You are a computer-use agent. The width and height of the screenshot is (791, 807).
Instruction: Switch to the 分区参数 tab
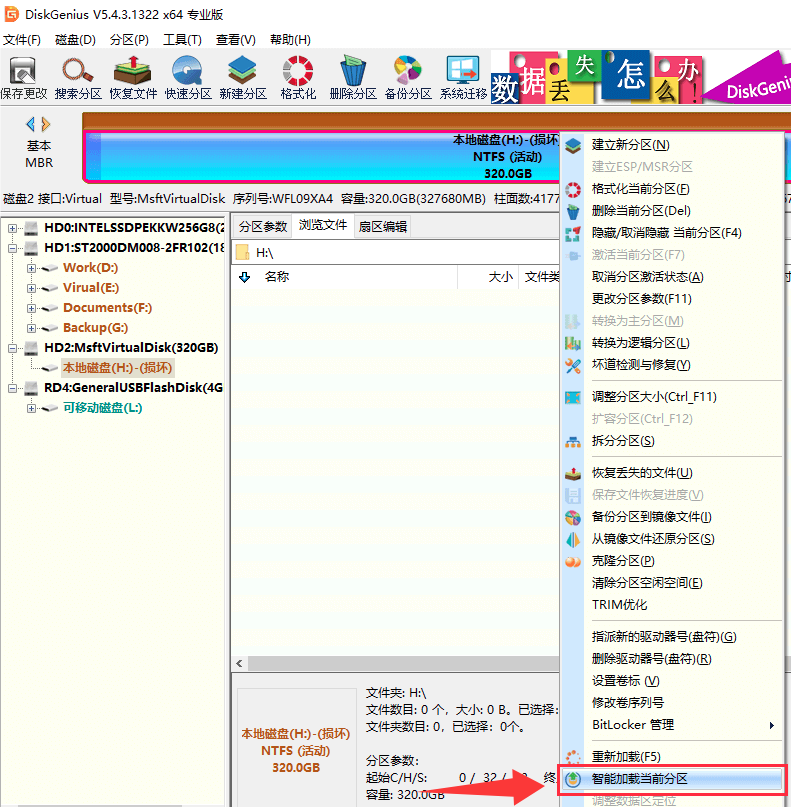(x=262, y=226)
